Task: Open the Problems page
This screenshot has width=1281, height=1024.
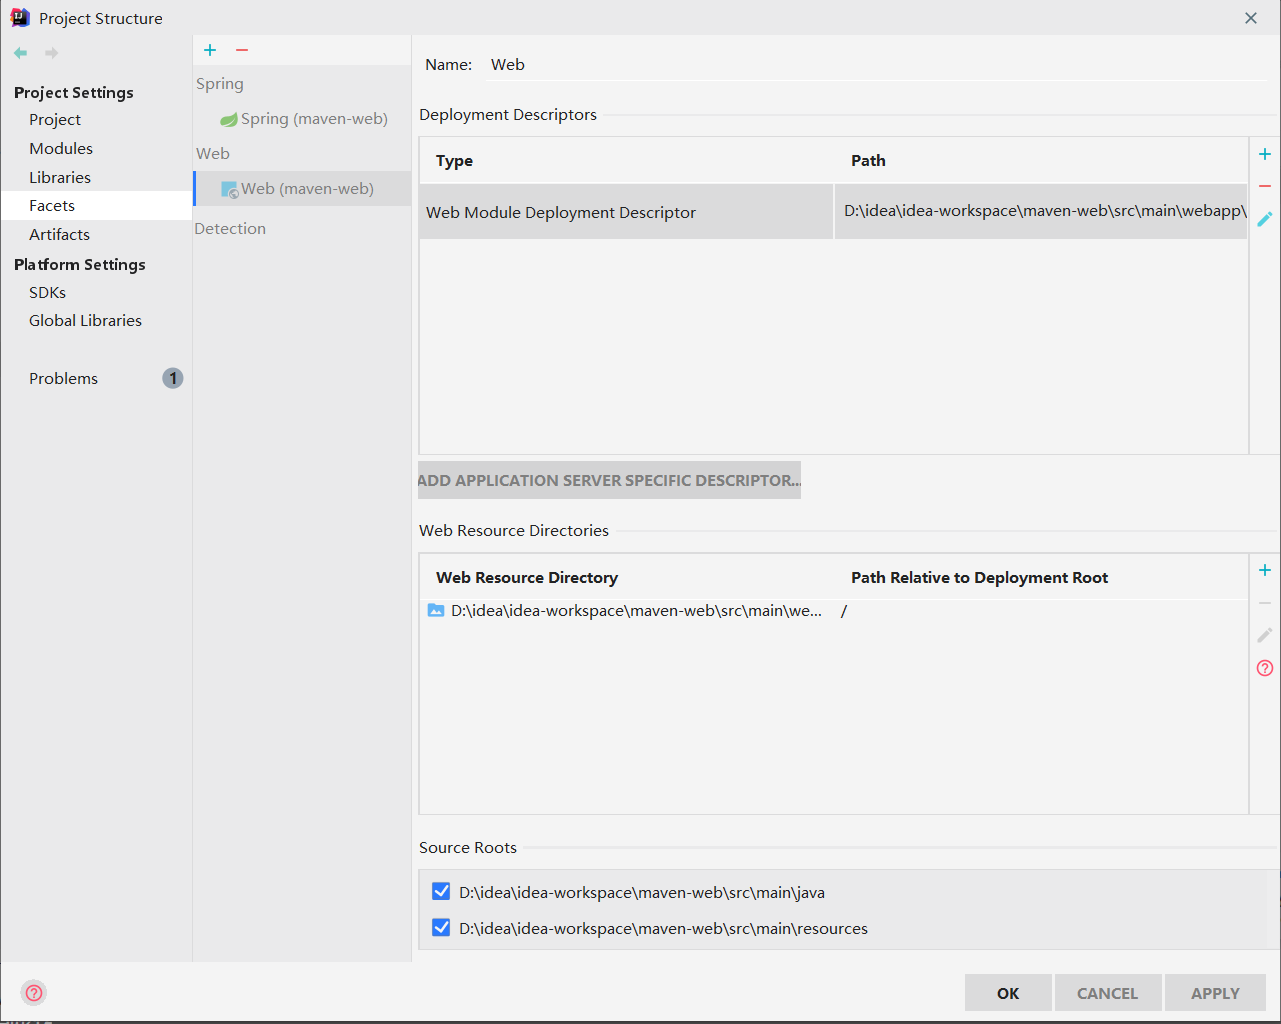Action: (63, 378)
